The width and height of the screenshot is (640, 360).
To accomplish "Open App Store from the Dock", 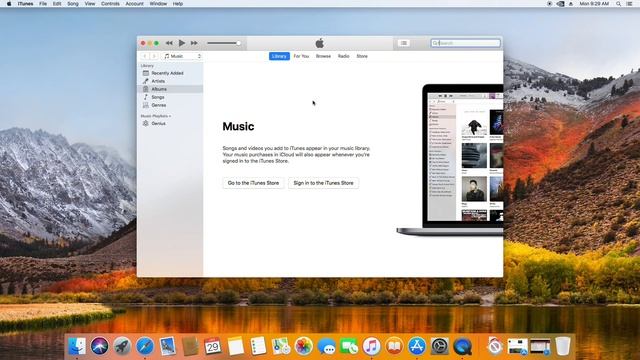I will click(417, 347).
